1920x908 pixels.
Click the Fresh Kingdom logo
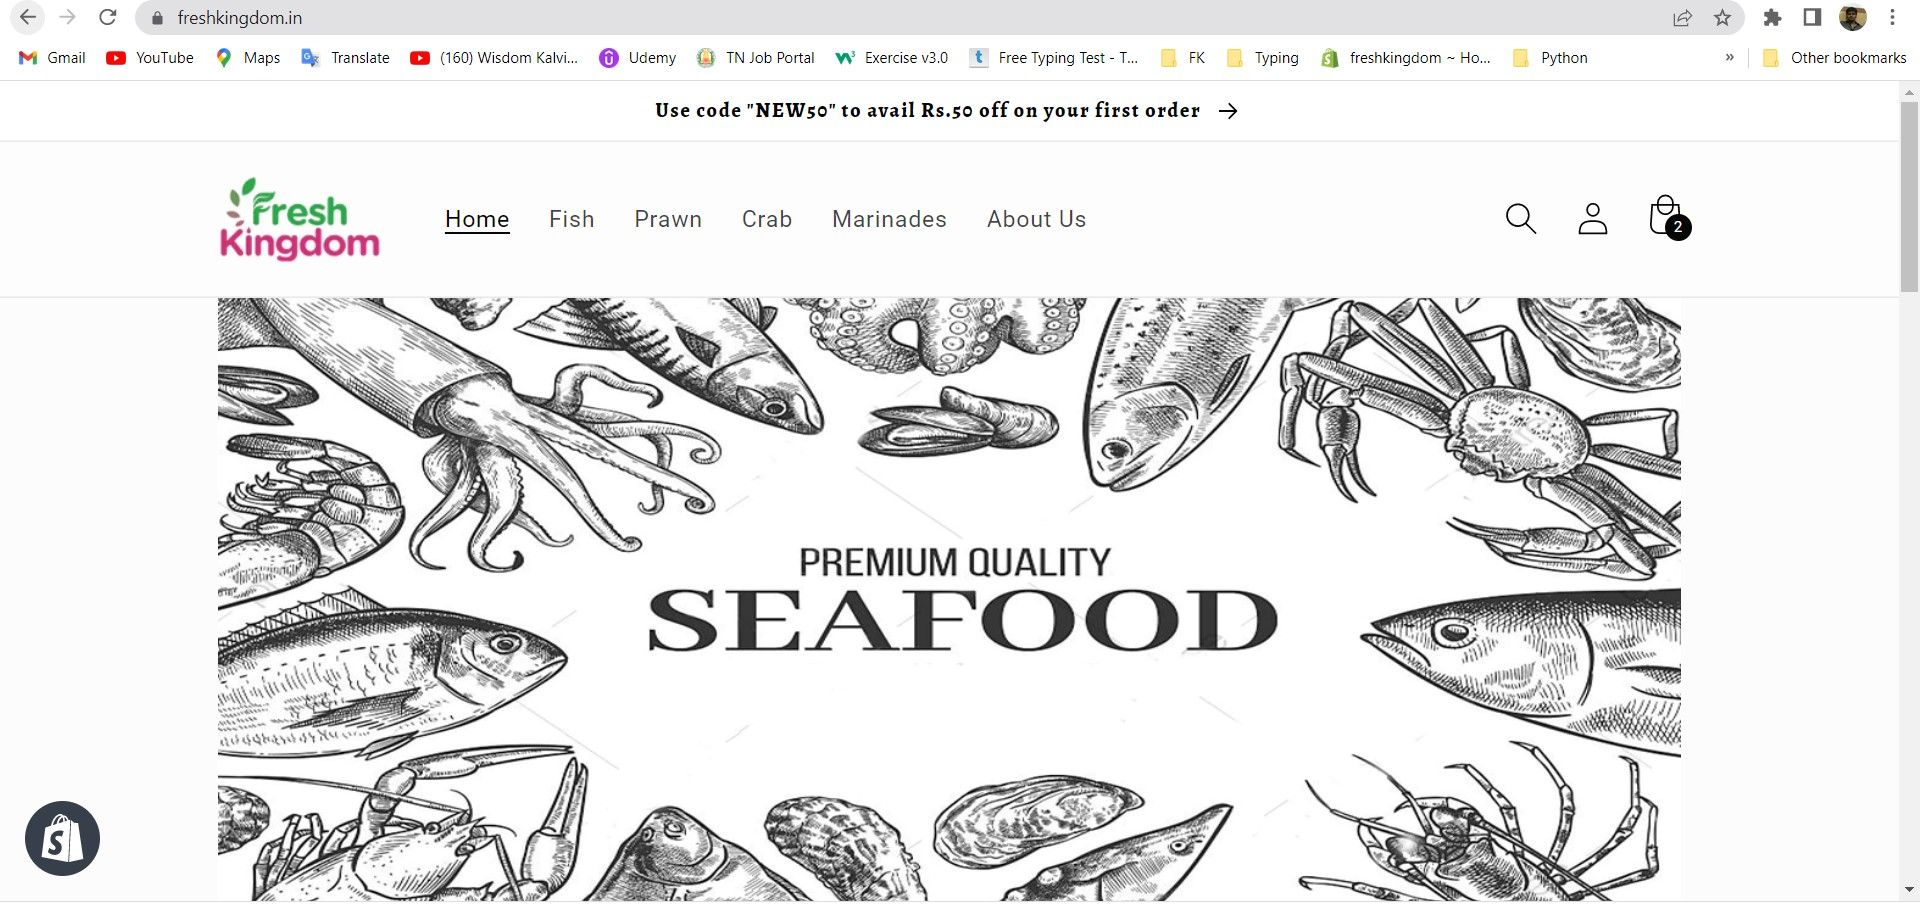pyautogui.click(x=299, y=219)
